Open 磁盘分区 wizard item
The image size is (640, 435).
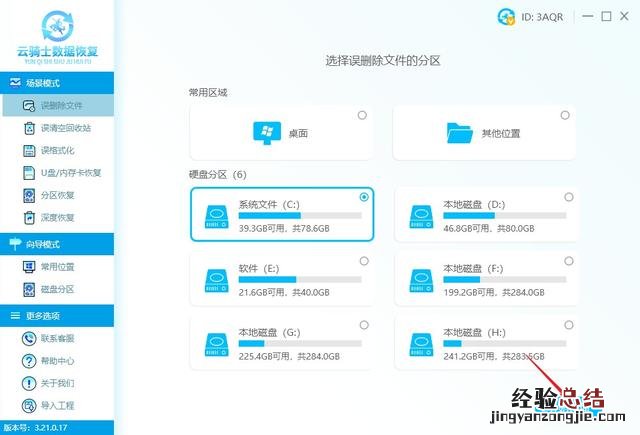[x=58, y=289]
